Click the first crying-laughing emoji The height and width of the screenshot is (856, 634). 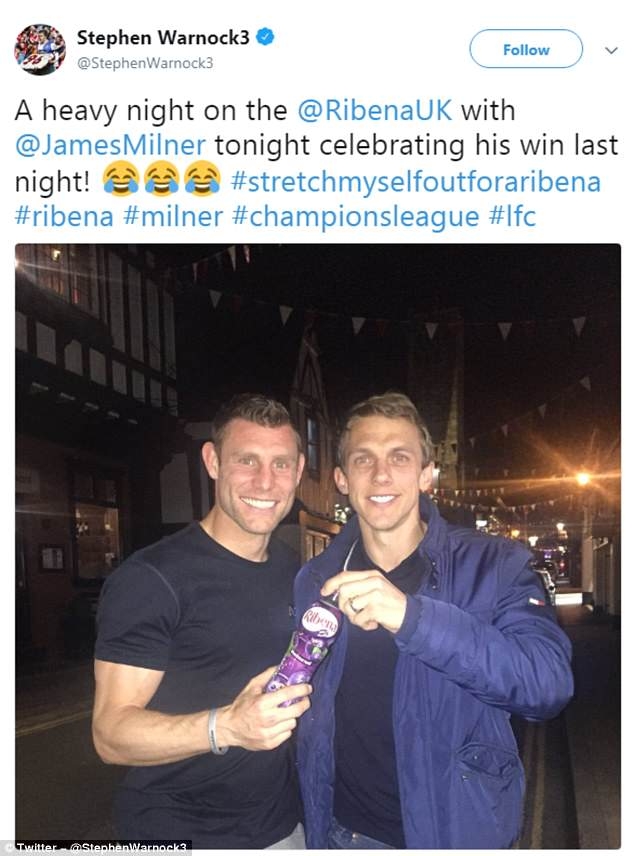pyautogui.click(x=121, y=179)
